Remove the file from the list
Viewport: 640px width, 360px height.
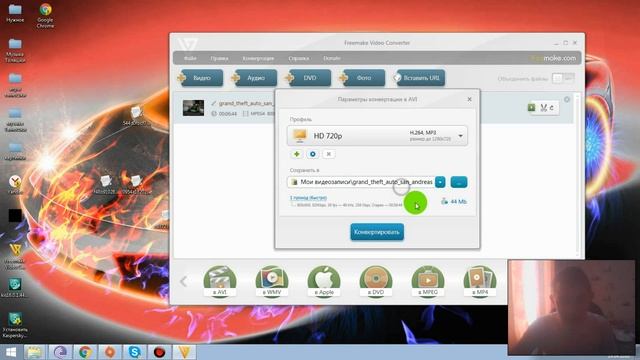click(x=567, y=99)
